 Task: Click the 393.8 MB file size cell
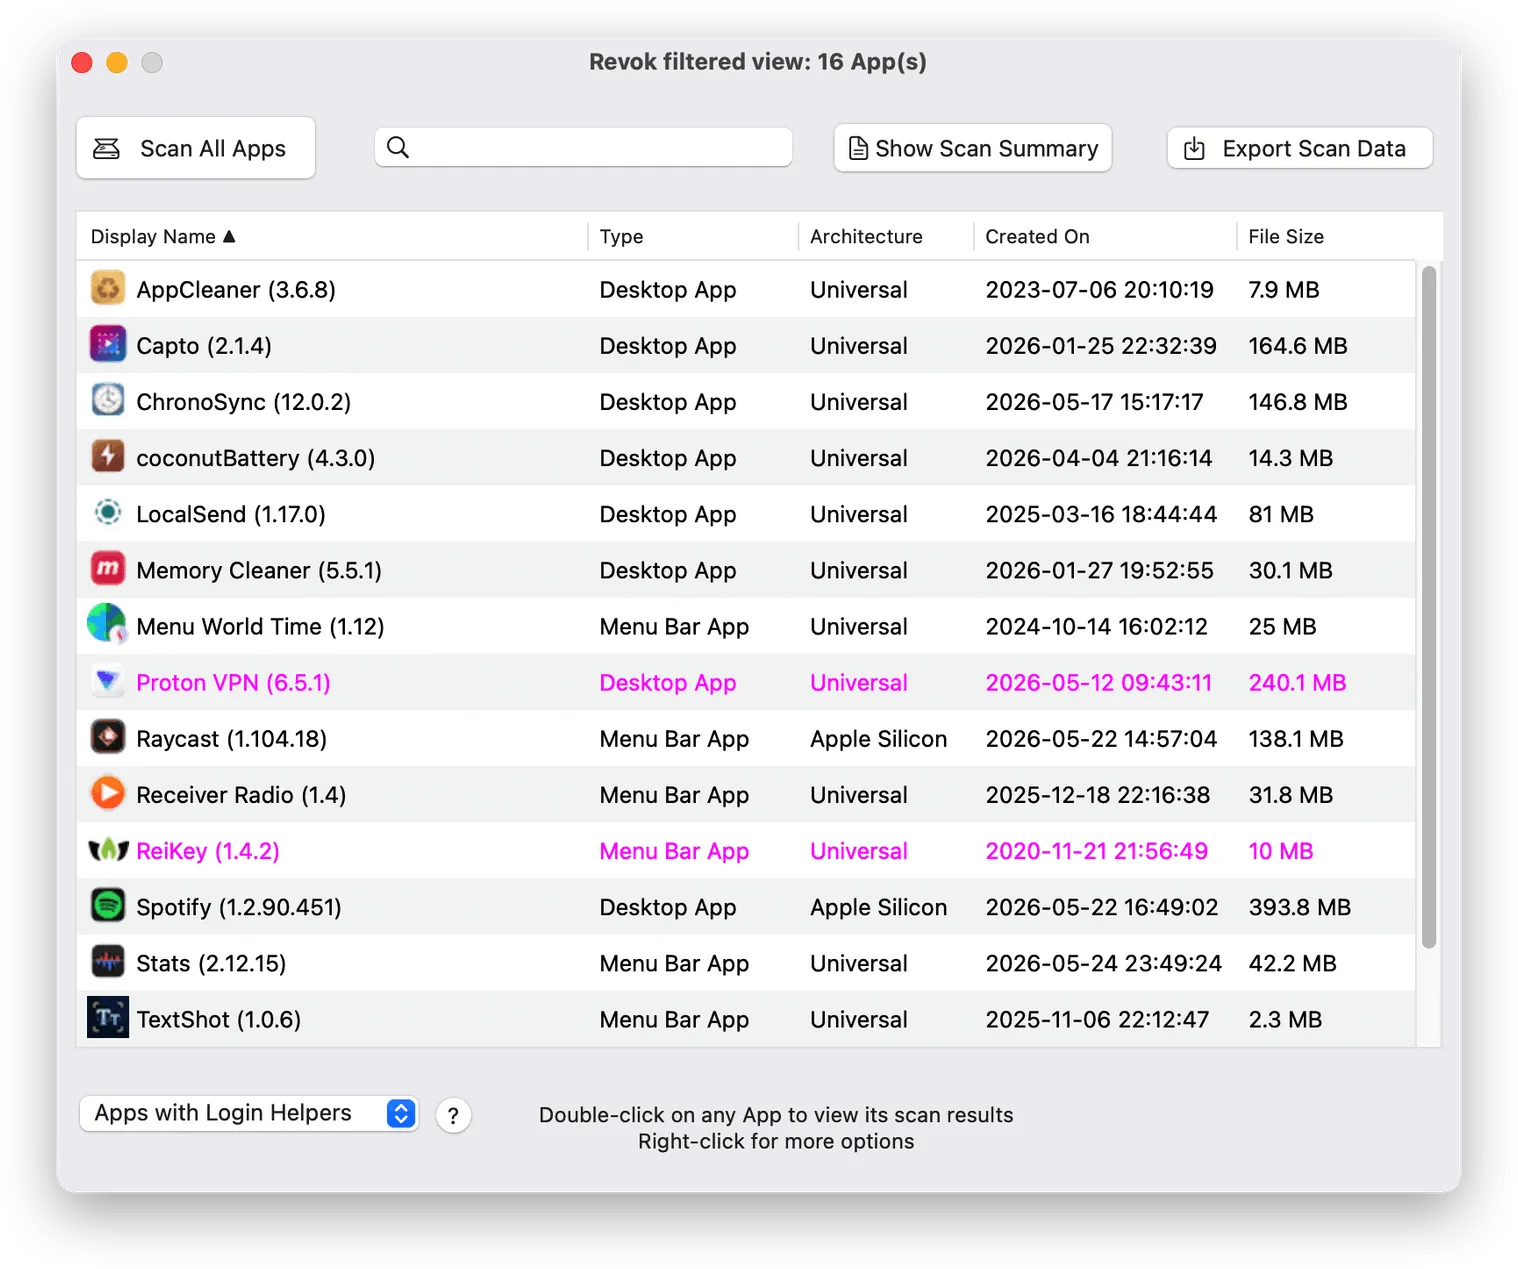tap(1299, 906)
